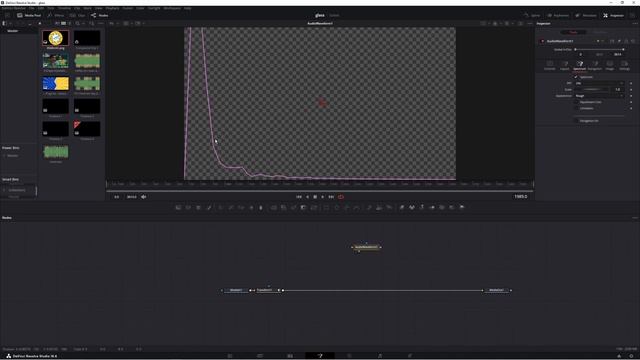
Task: Open Nodes panel options three-dot menu
Action: point(635,218)
